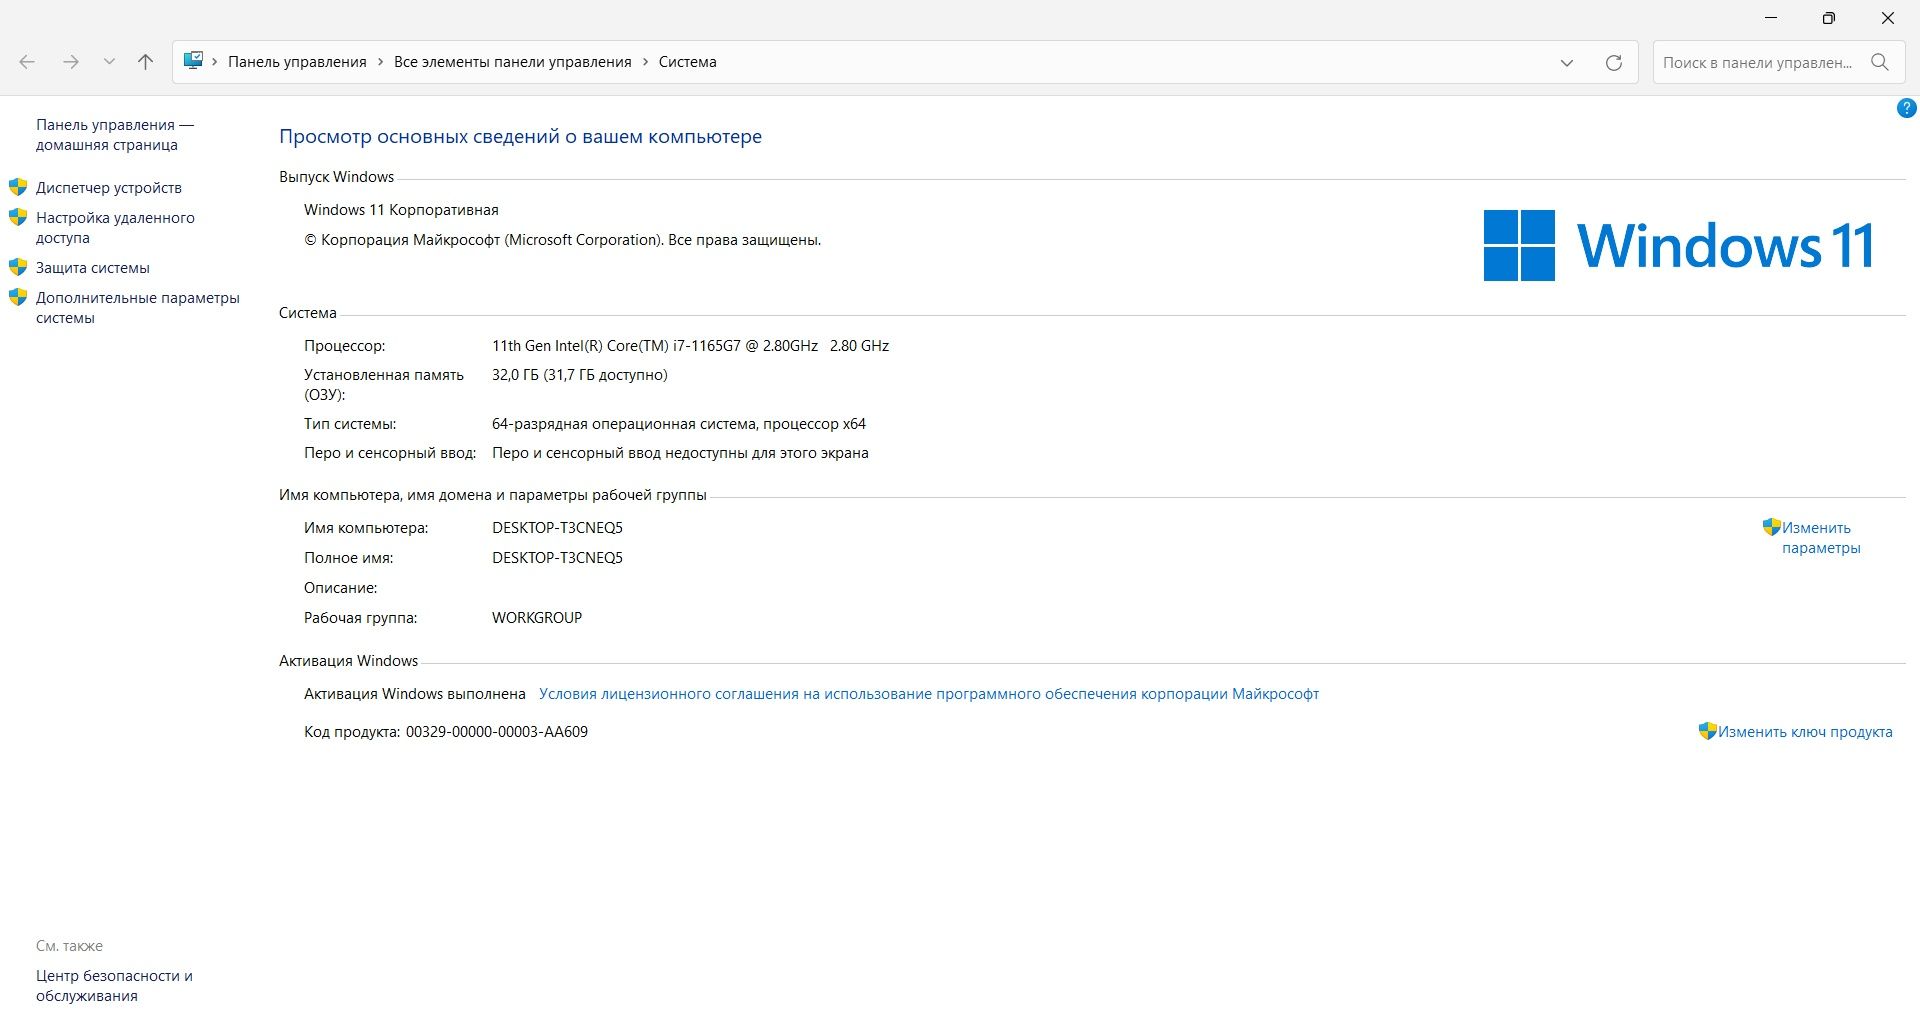Click the shield icon next to Изменить параметры
The image size is (1920, 1030).
click(1771, 527)
